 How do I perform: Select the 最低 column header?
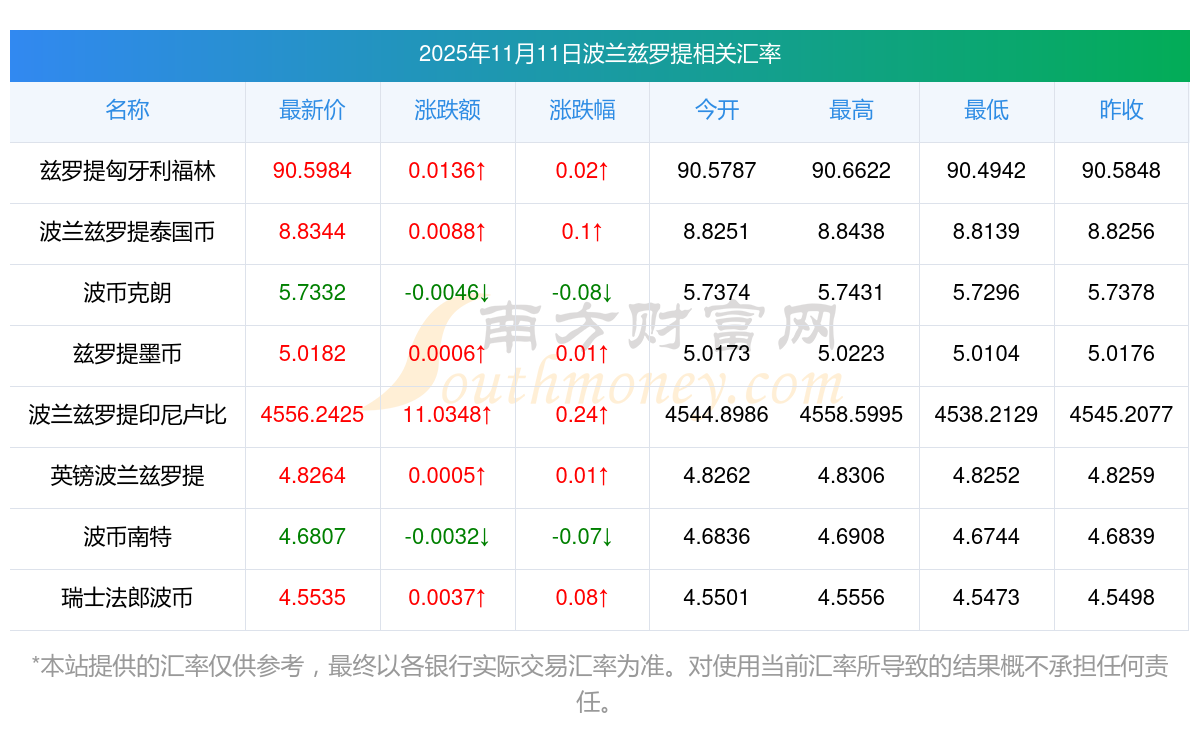(x=986, y=110)
